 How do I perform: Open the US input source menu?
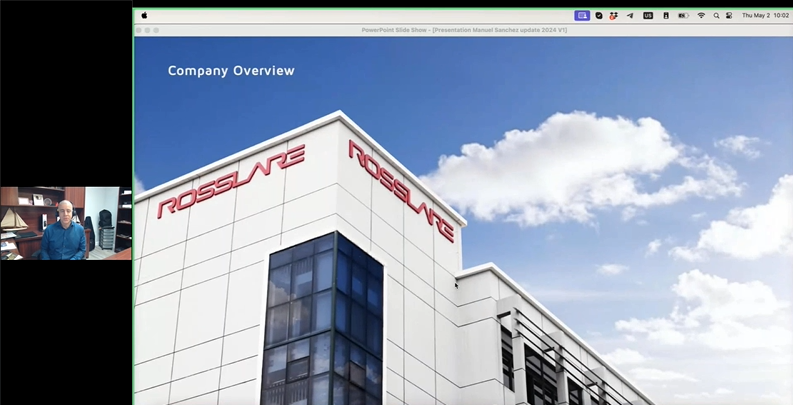click(648, 16)
